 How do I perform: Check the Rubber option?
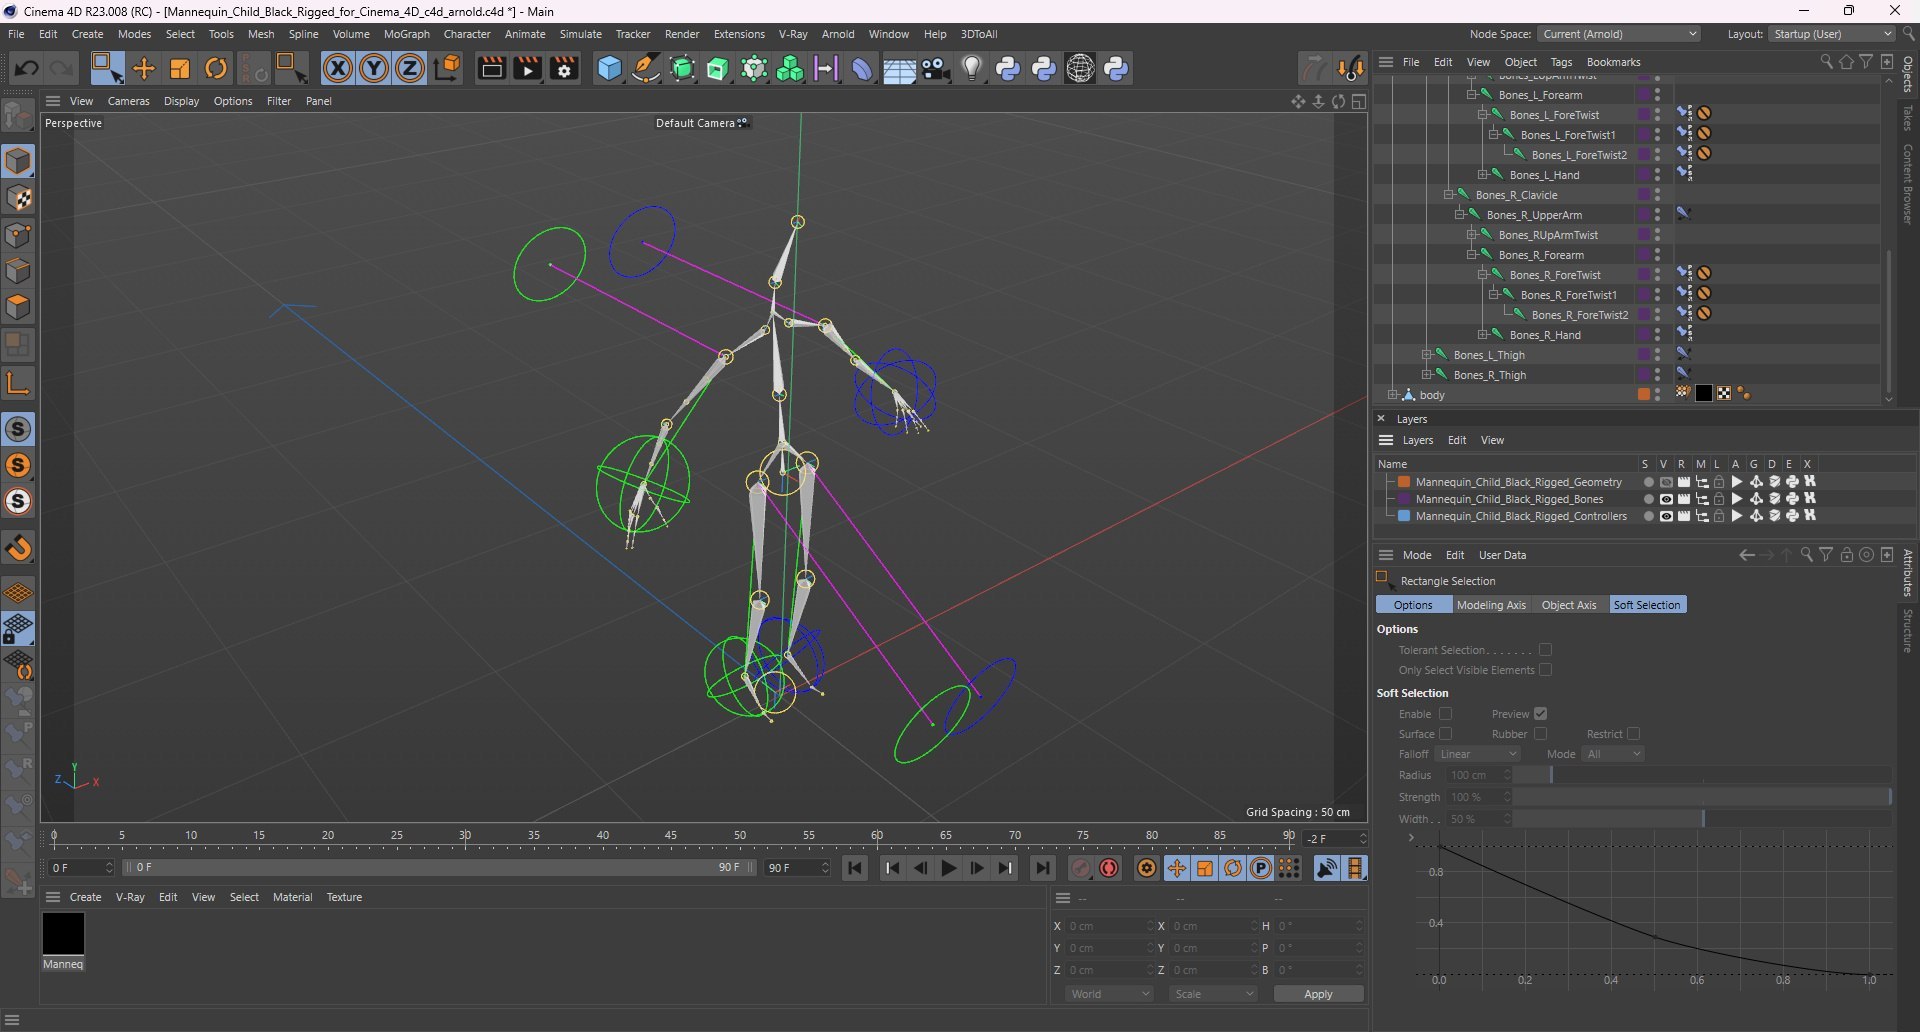(x=1540, y=734)
